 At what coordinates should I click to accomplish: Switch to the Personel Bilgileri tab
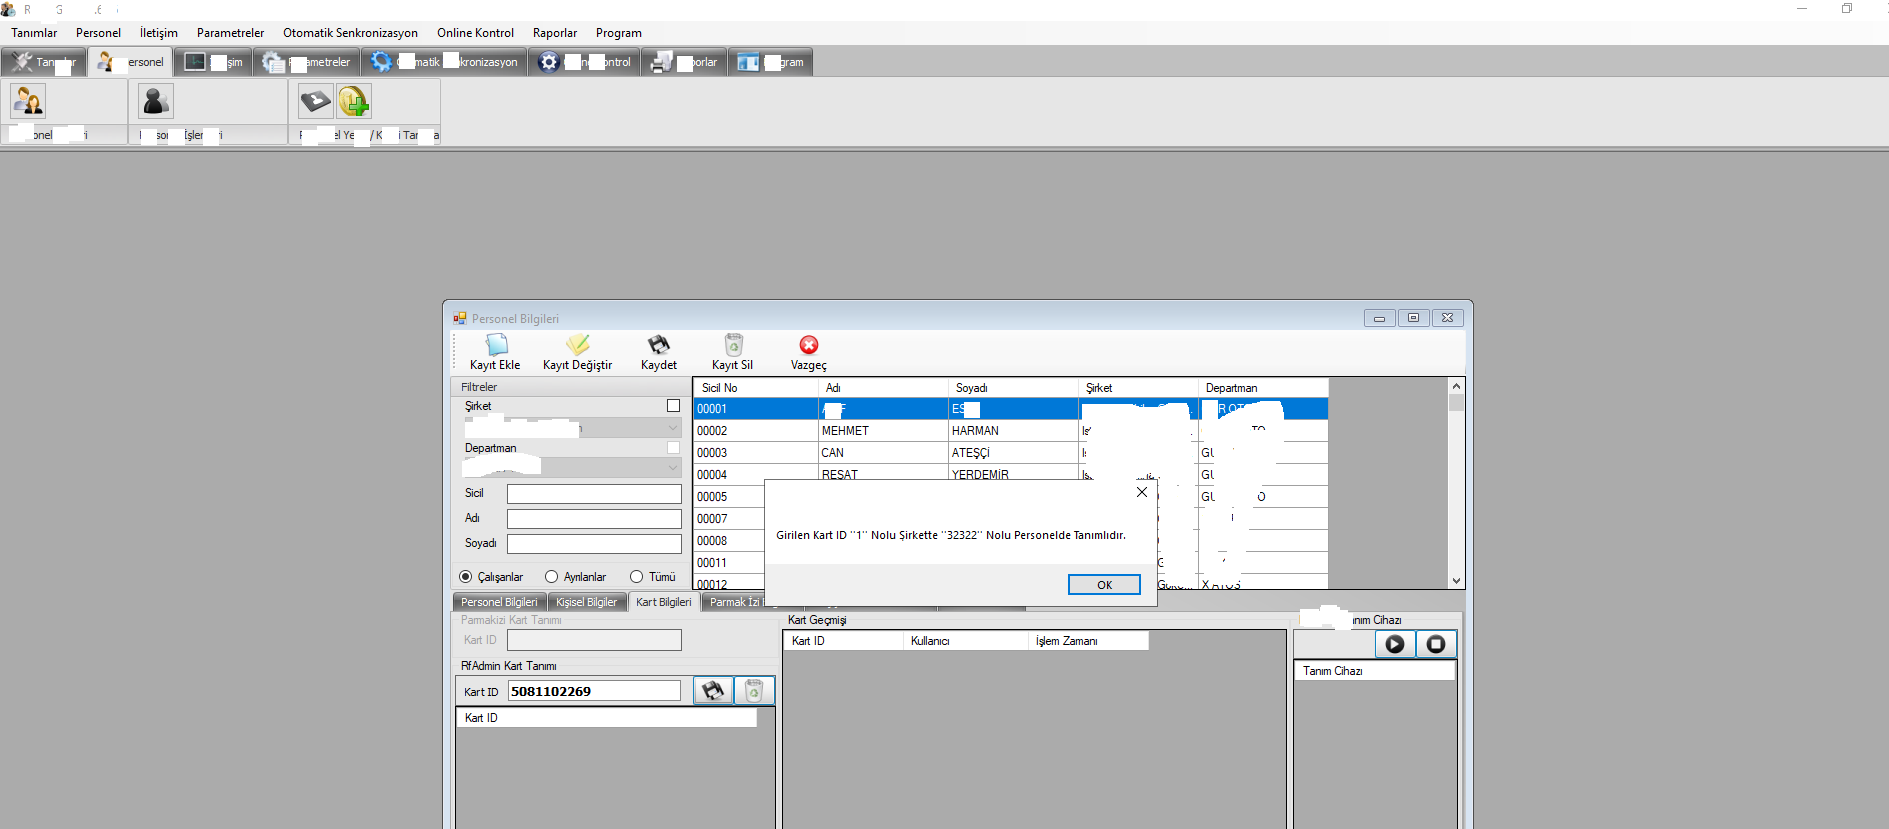pyautogui.click(x=499, y=602)
